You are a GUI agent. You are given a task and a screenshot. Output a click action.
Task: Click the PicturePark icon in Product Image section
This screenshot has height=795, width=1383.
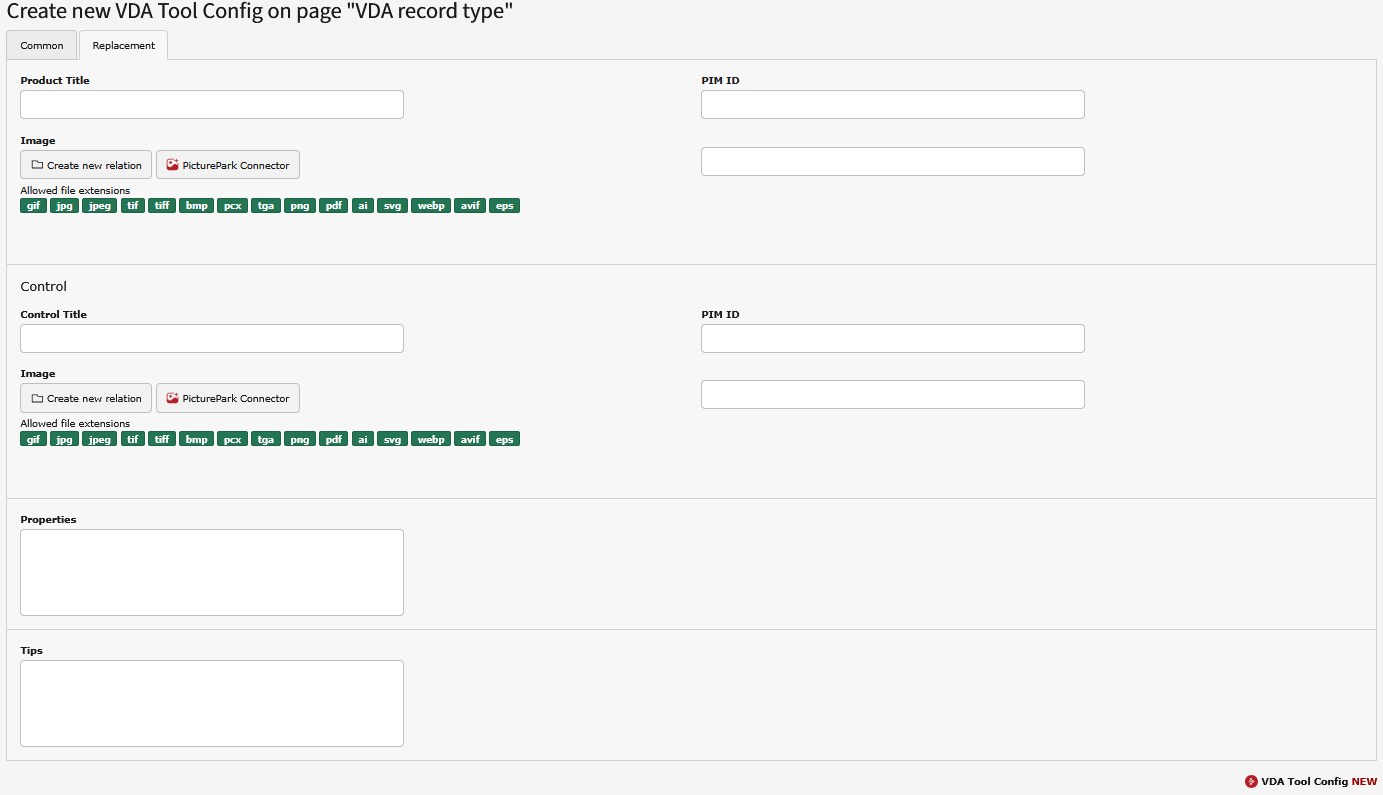click(x=172, y=165)
